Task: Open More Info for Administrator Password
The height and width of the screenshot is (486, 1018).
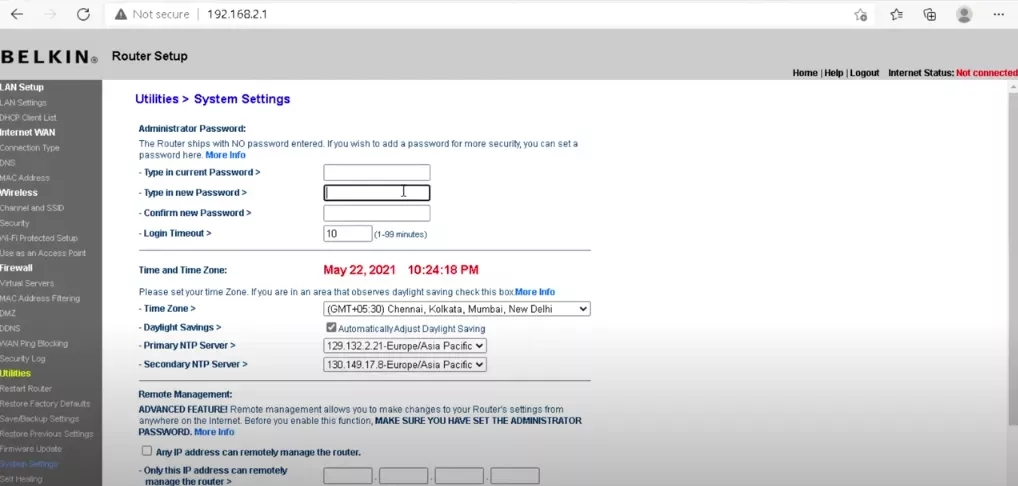Action: click(225, 155)
